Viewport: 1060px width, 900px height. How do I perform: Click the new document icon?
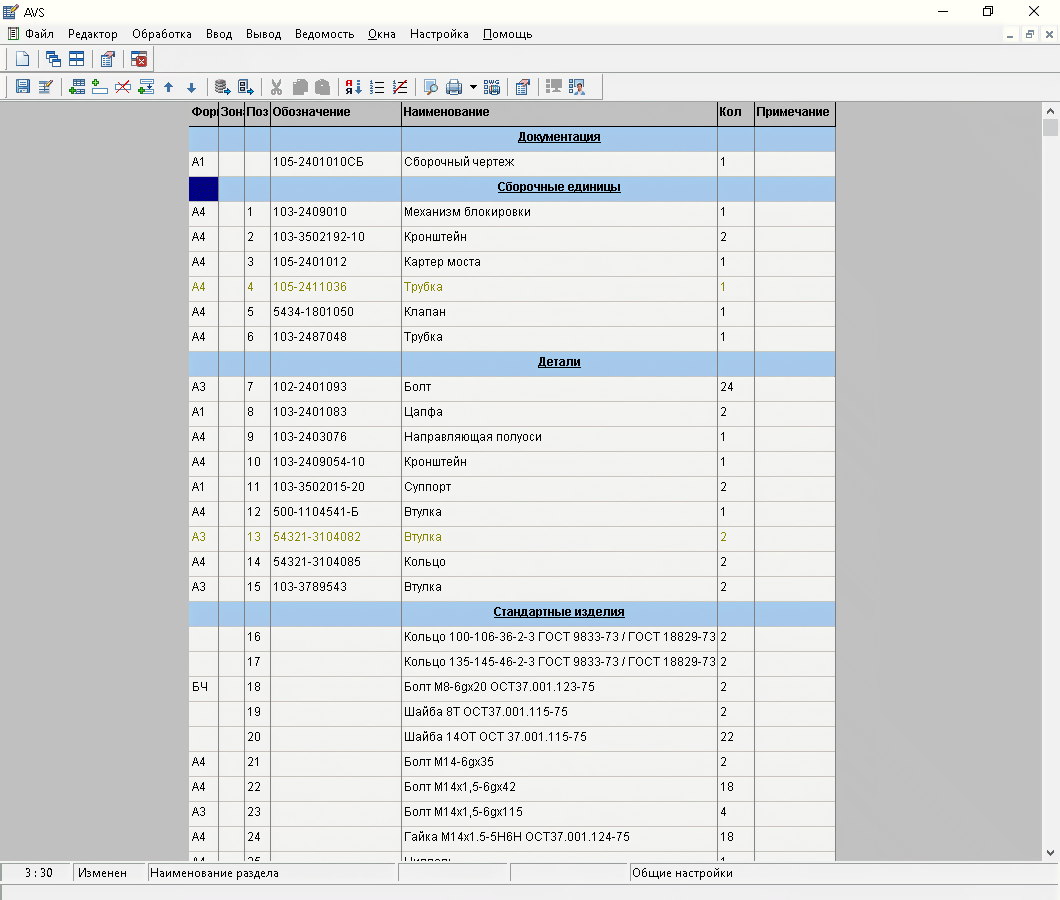point(23,59)
